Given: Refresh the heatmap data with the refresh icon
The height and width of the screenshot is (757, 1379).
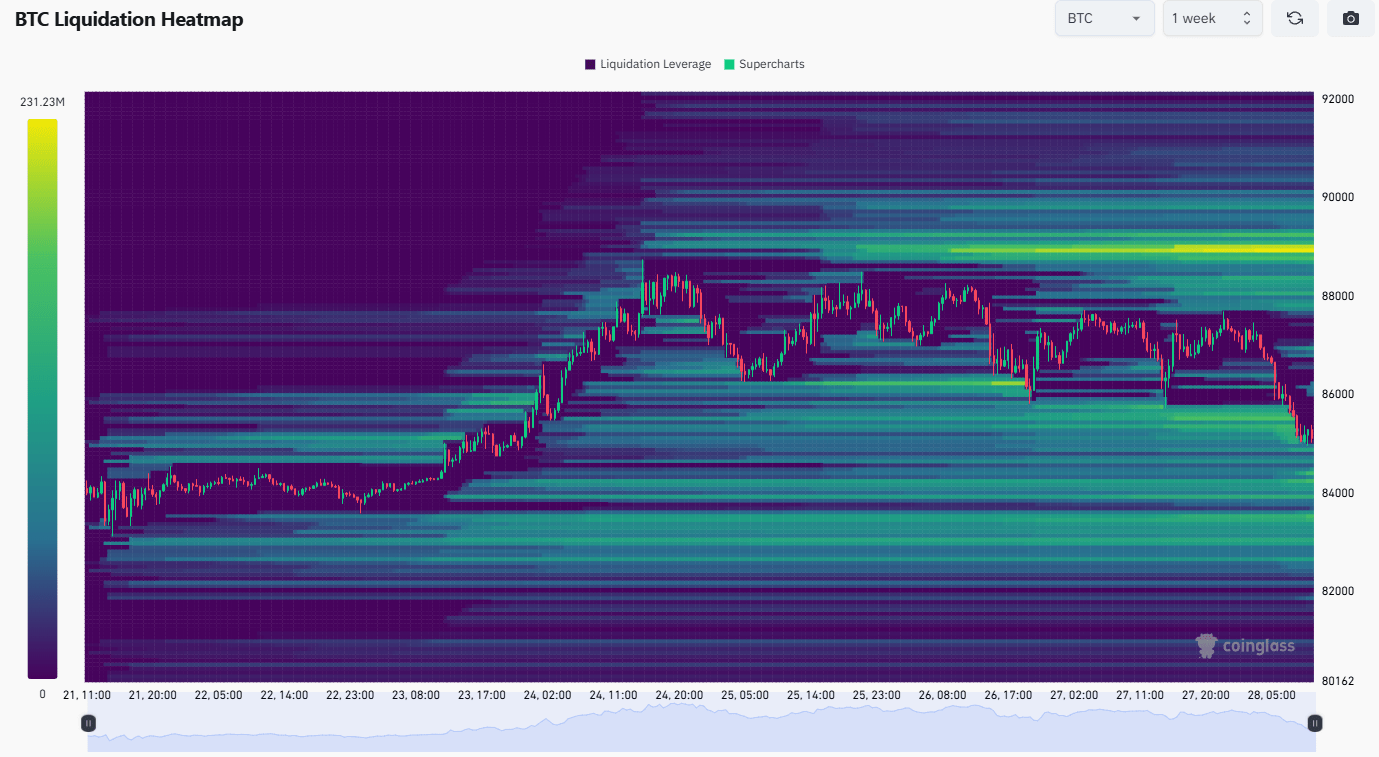Looking at the screenshot, I should (1295, 18).
